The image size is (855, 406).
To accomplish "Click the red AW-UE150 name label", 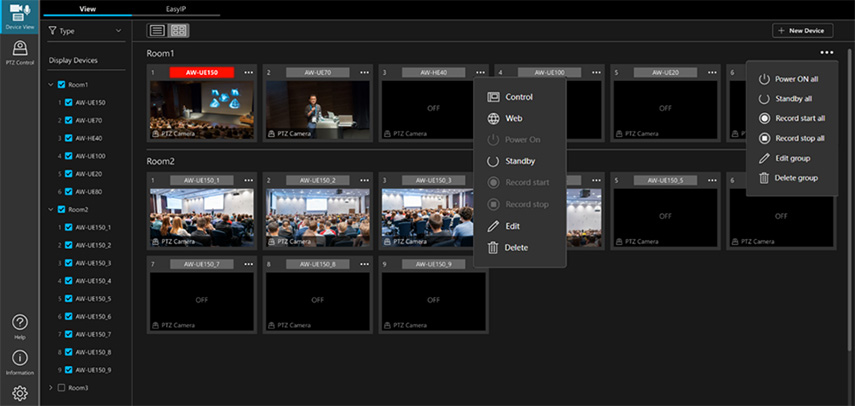I will 202,72.
